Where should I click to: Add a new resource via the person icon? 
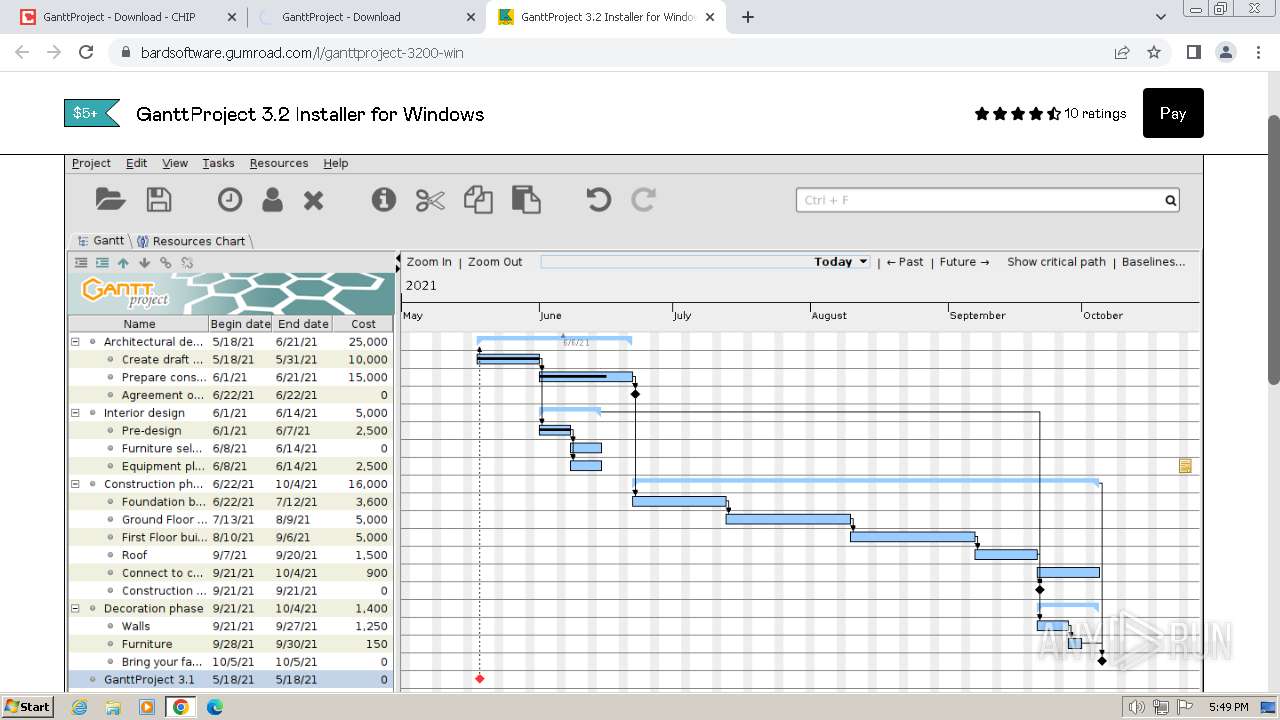pyautogui.click(x=272, y=200)
